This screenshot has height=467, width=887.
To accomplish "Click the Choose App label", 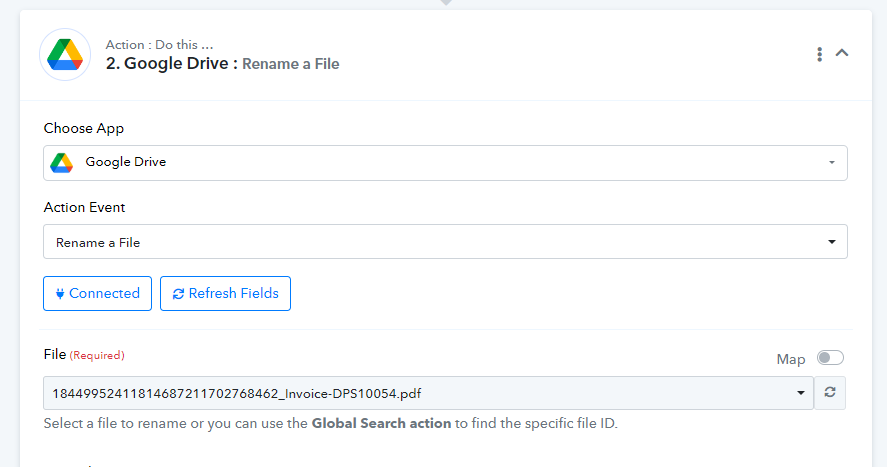I will click(84, 128).
